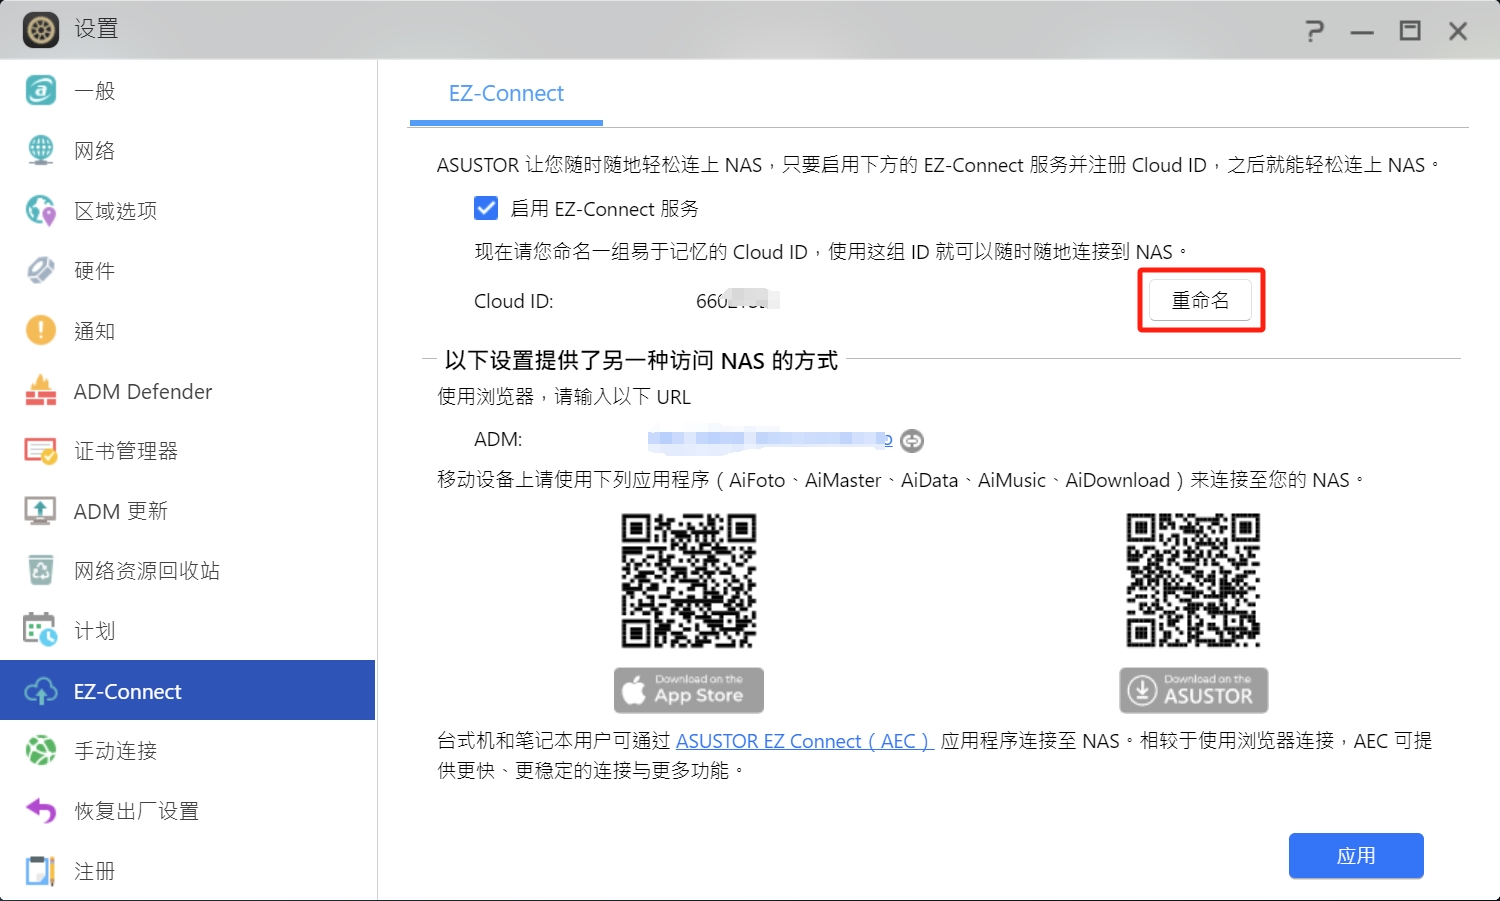Open 注册 in the sidebar
This screenshot has width=1500, height=901.
tap(188, 871)
